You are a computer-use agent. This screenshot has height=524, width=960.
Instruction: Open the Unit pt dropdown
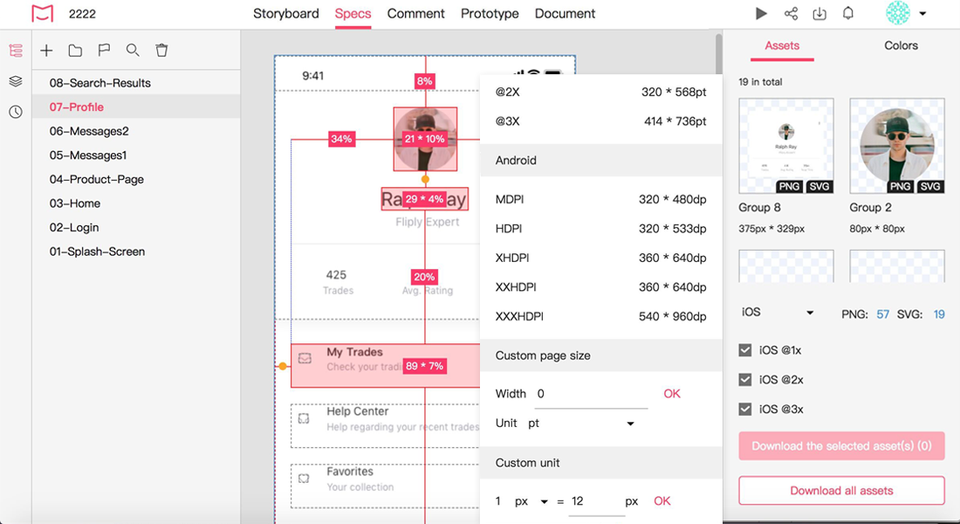click(x=580, y=424)
